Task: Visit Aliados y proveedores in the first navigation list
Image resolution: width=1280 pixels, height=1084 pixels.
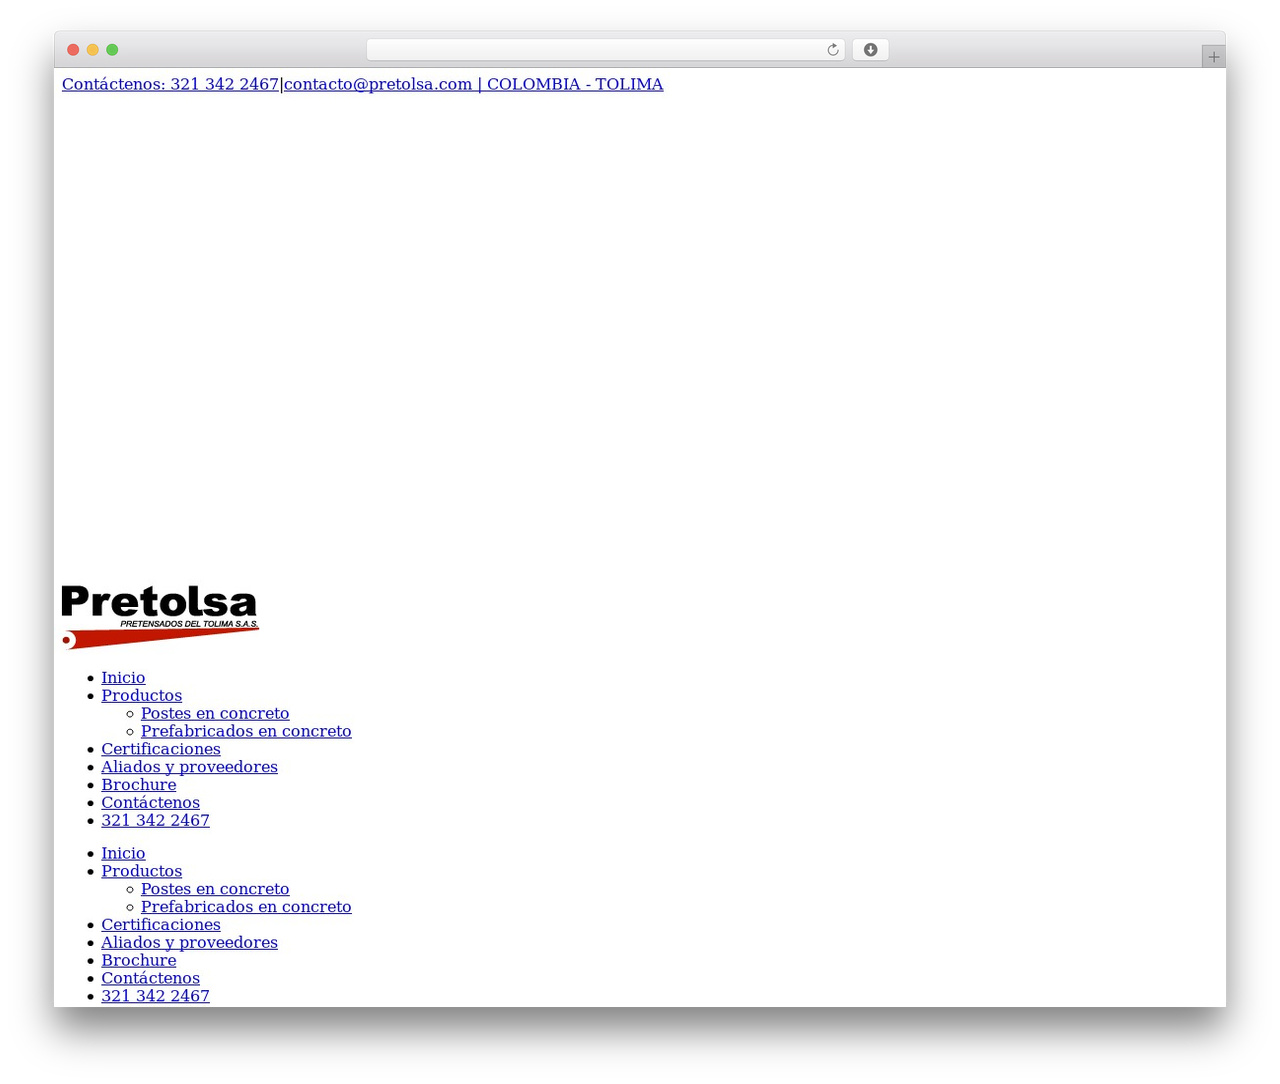Action: click(189, 767)
